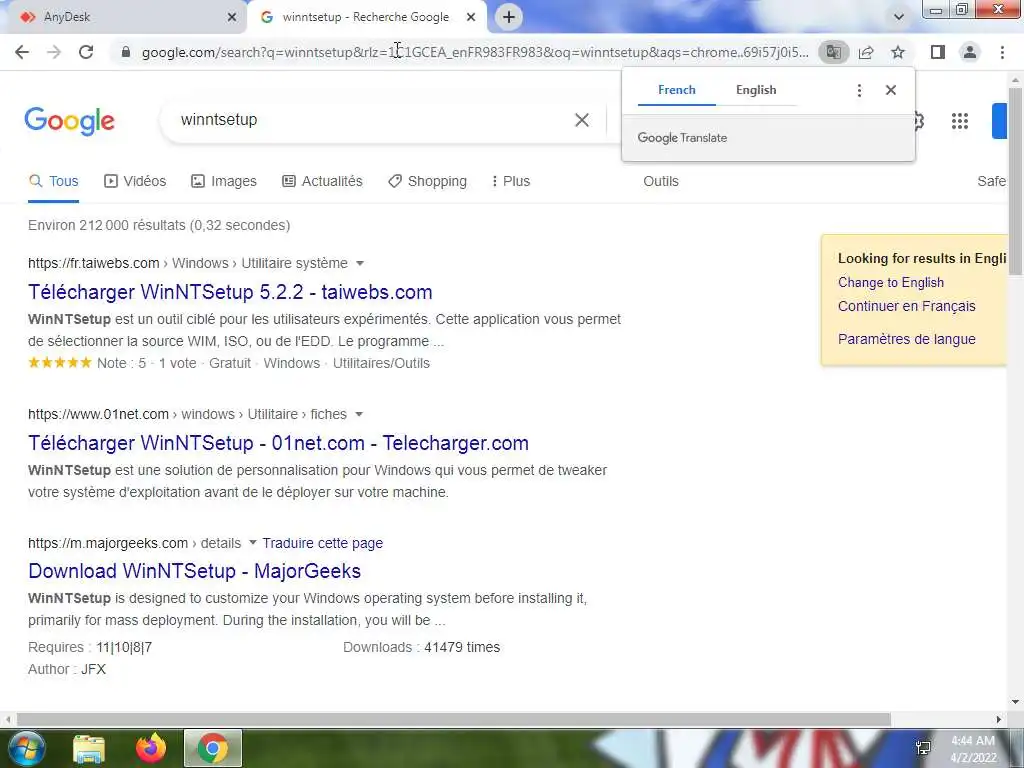Reload the current page
The image size is (1024, 768).
[86, 52]
